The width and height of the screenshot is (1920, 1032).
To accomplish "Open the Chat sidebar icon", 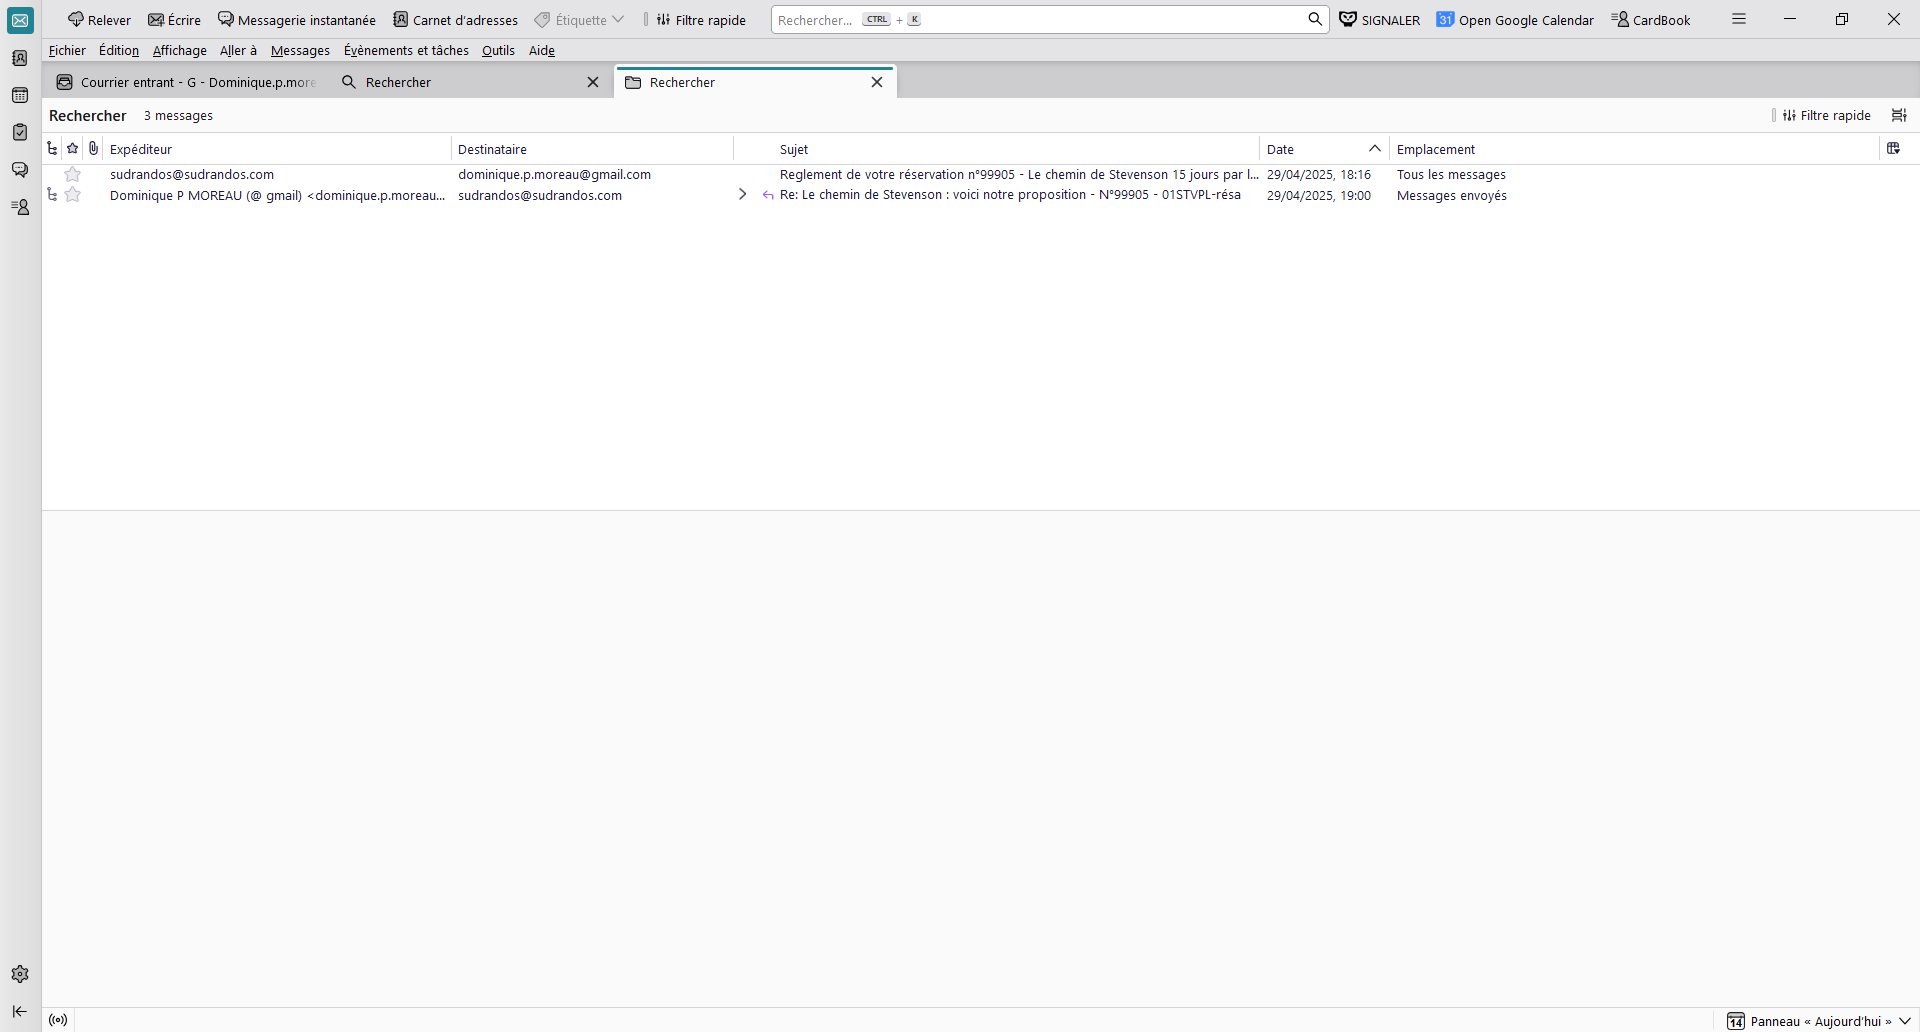I will pyautogui.click(x=20, y=170).
